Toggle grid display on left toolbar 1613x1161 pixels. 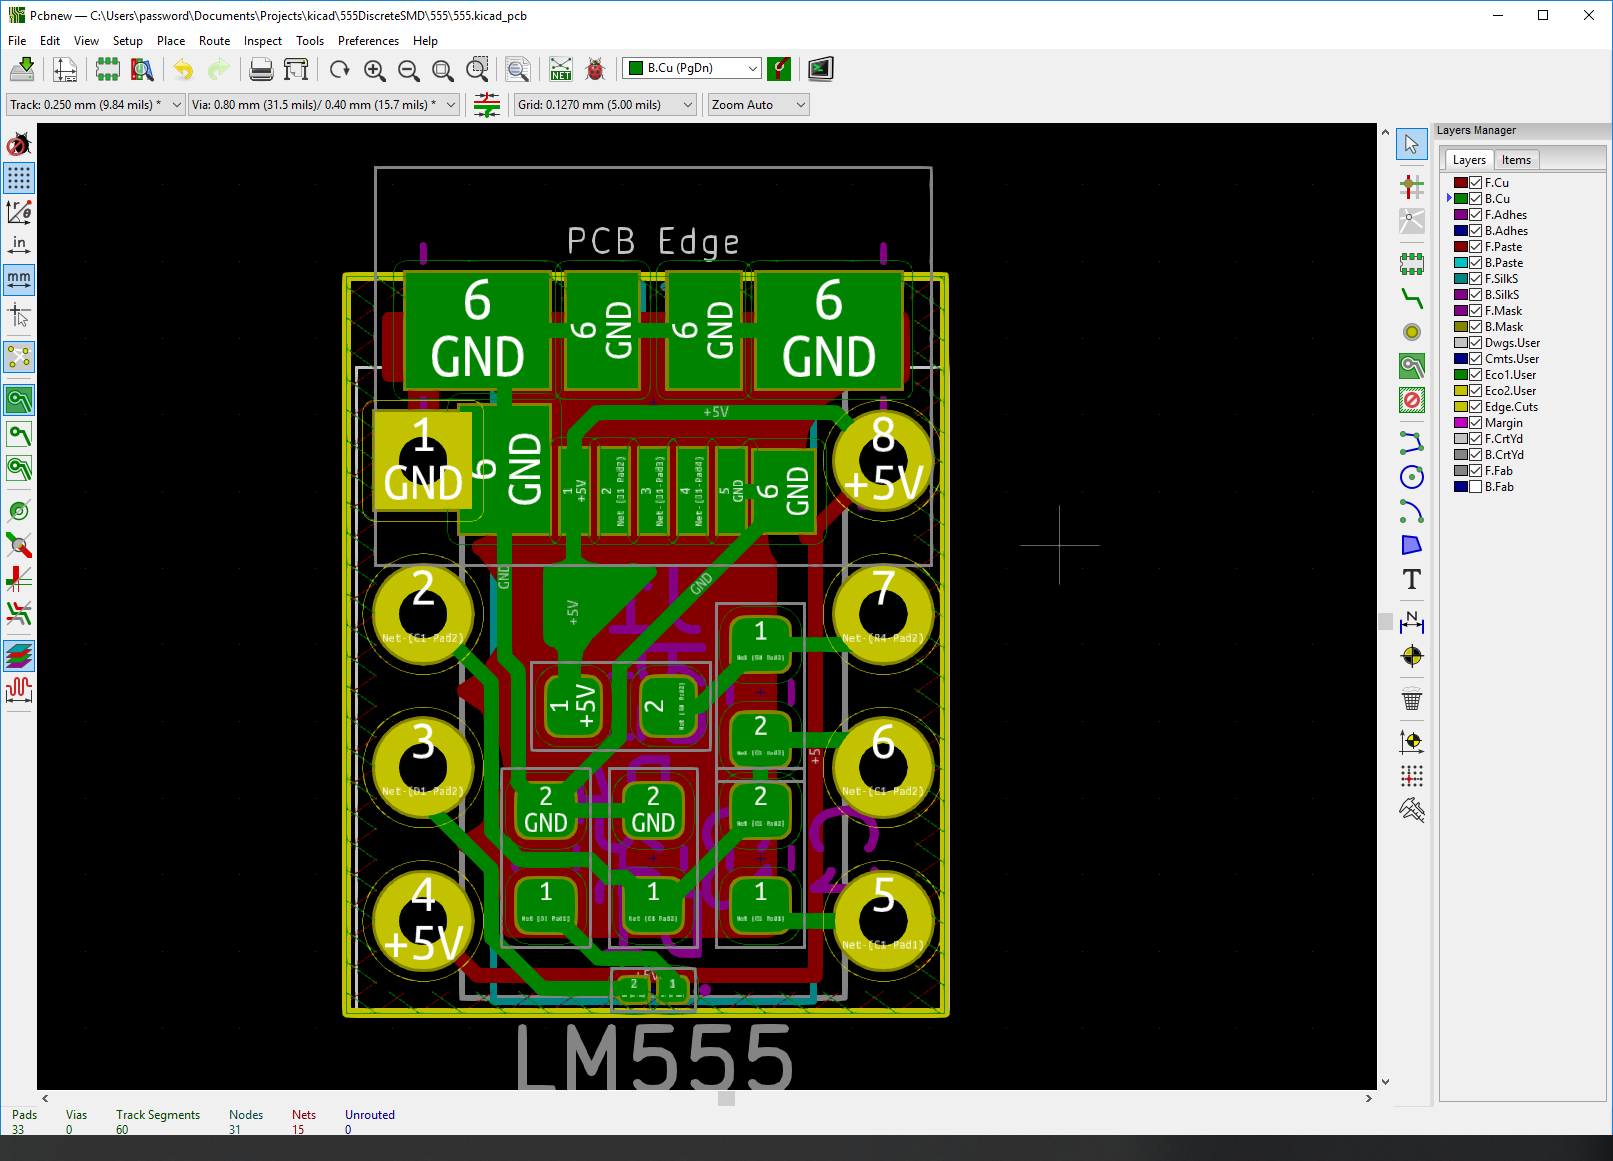pyautogui.click(x=19, y=178)
